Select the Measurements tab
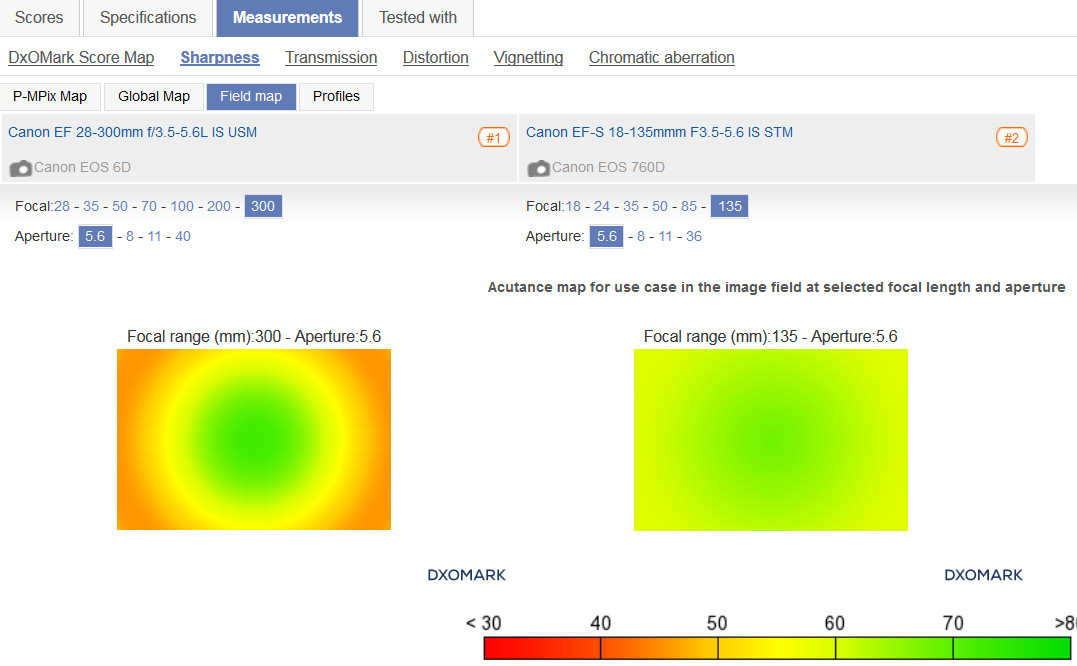Image resolution: width=1077 pixels, height=666 pixels. point(287,18)
